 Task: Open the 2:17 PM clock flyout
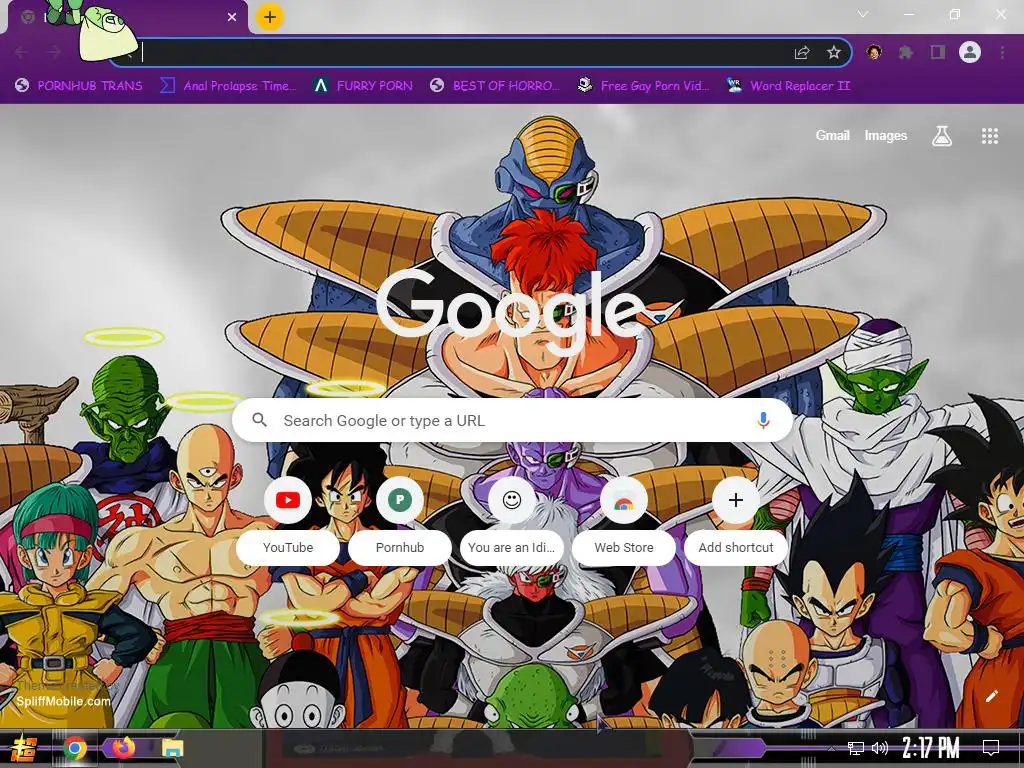(931, 748)
